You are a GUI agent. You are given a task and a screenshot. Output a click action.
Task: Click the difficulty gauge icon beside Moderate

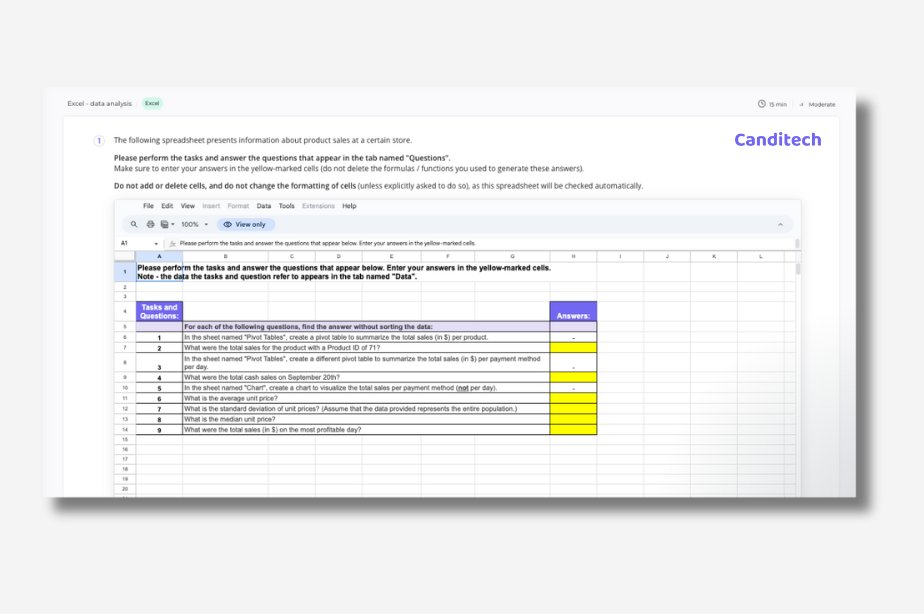[x=802, y=104]
